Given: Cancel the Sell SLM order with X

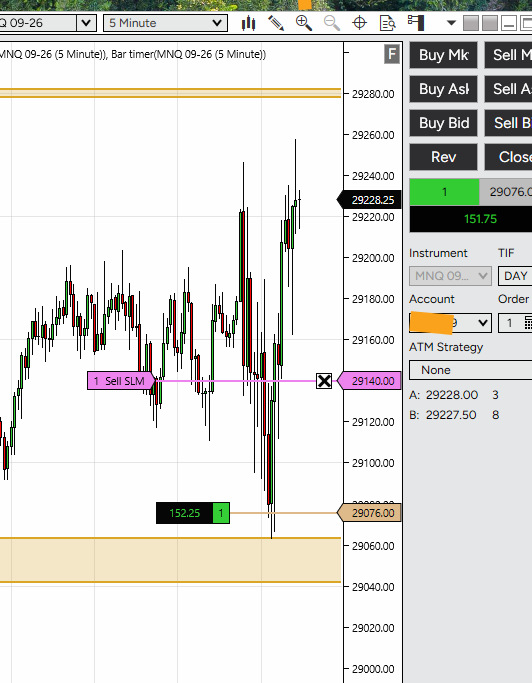Looking at the screenshot, I should pyautogui.click(x=324, y=381).
